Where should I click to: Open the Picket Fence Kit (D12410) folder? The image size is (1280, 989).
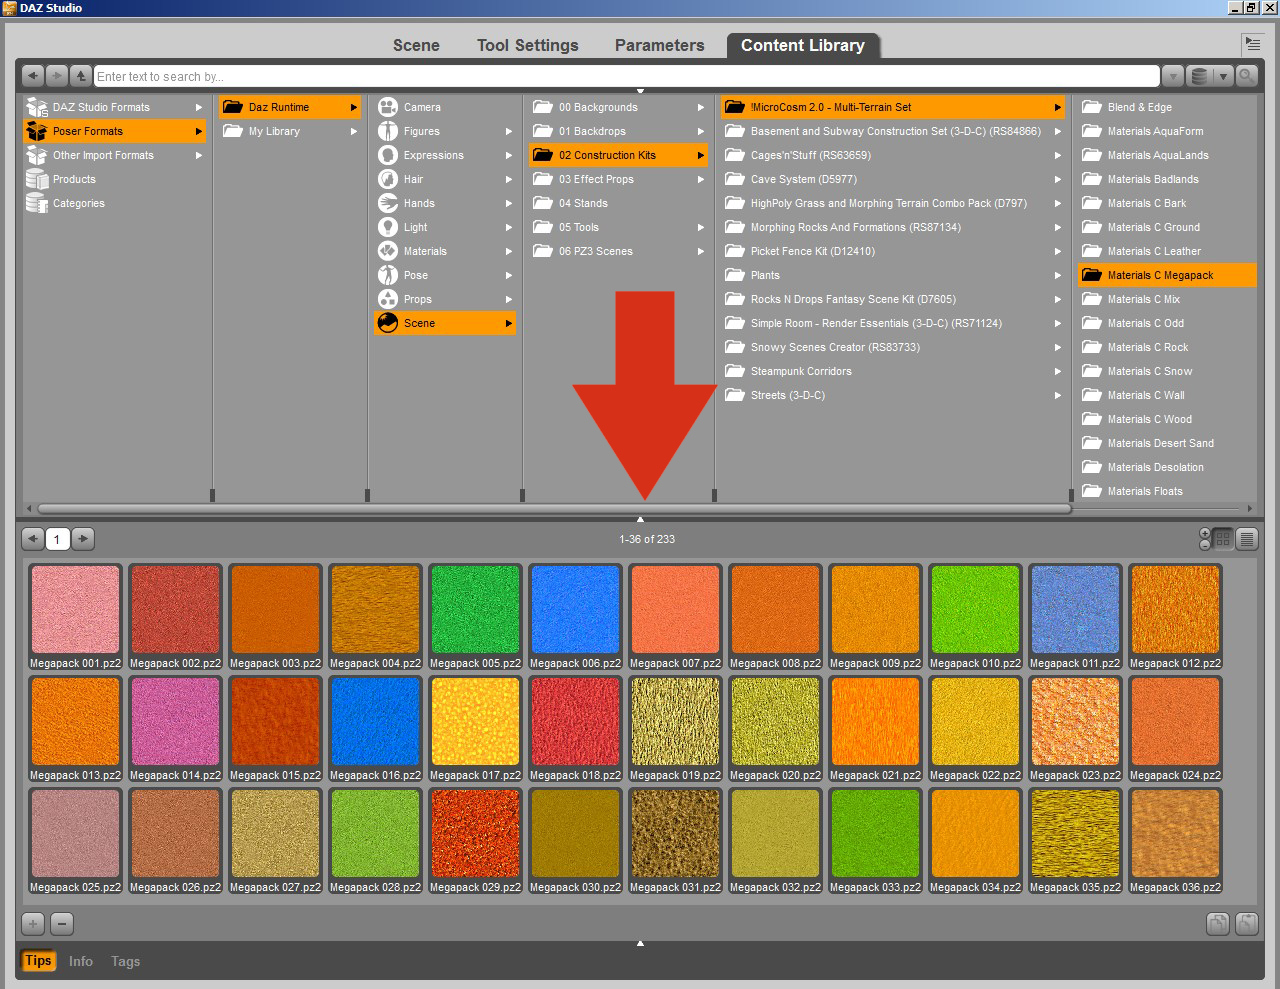click(x=893, y=251)
